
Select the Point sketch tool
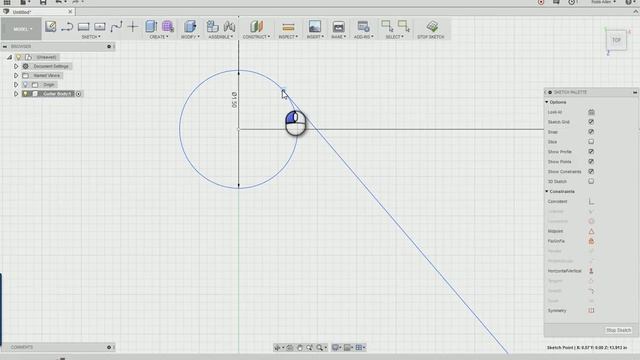click(x=133, y=27)
